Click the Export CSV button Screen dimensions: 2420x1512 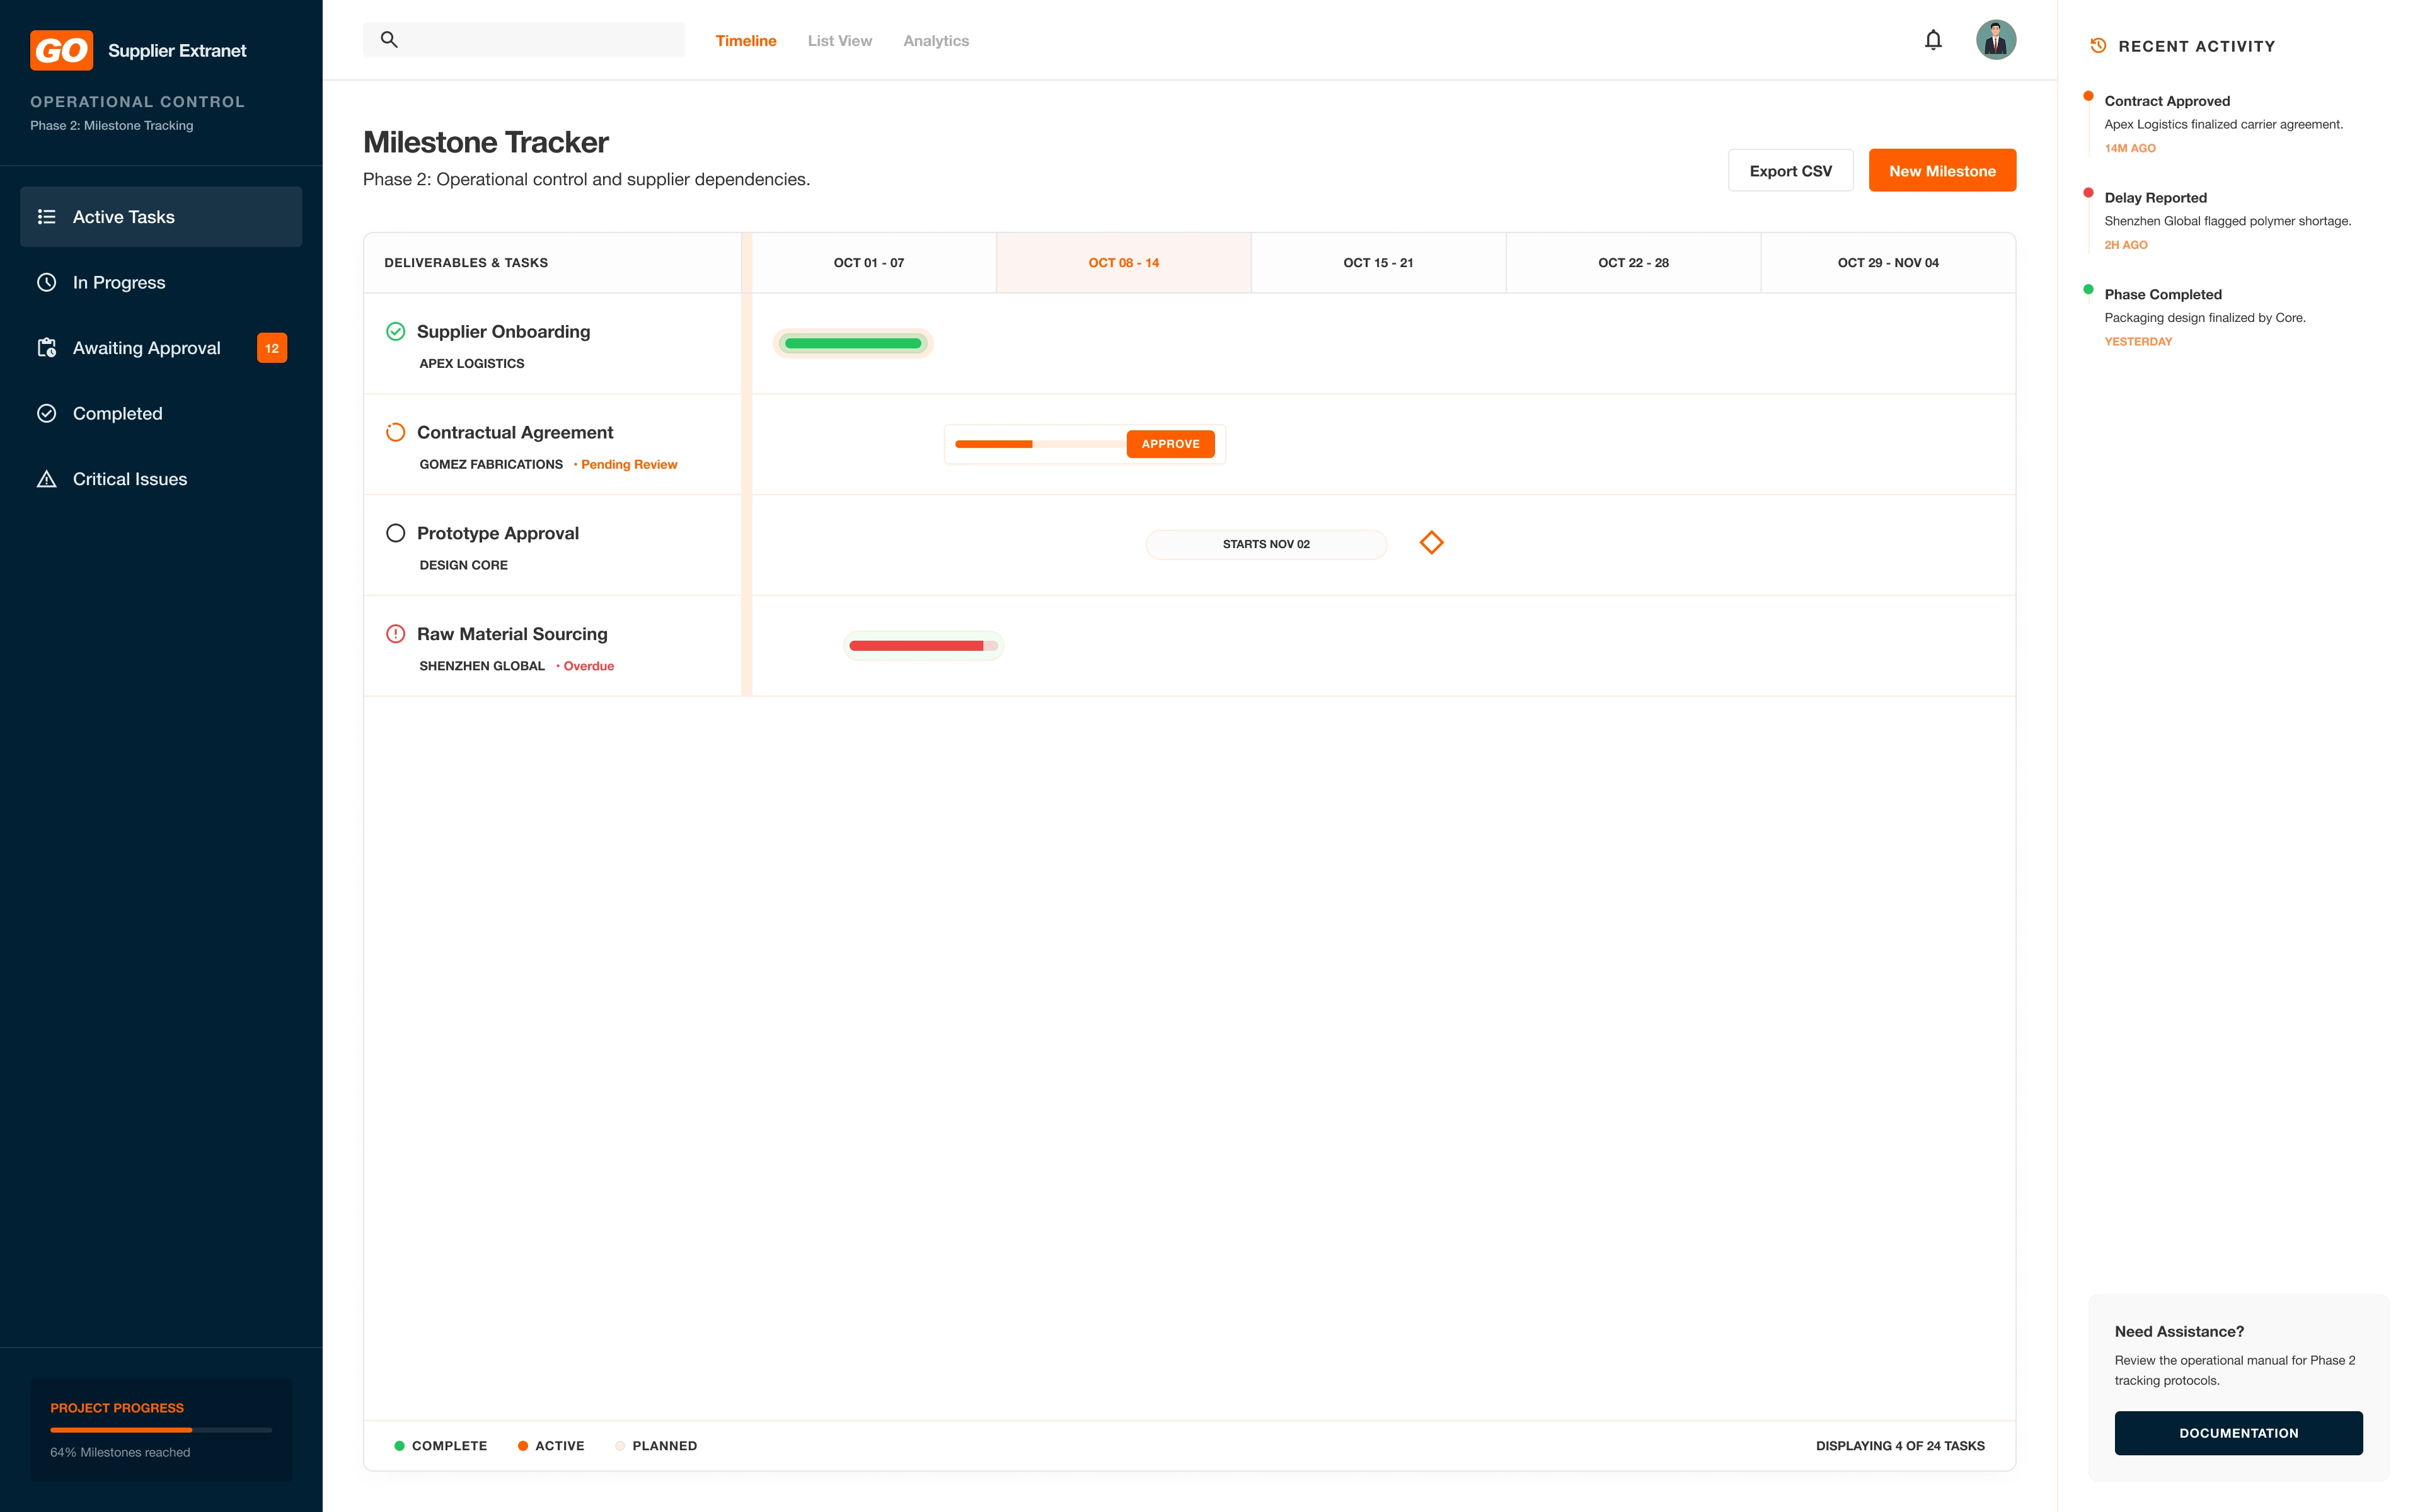tap(1790, 171)
